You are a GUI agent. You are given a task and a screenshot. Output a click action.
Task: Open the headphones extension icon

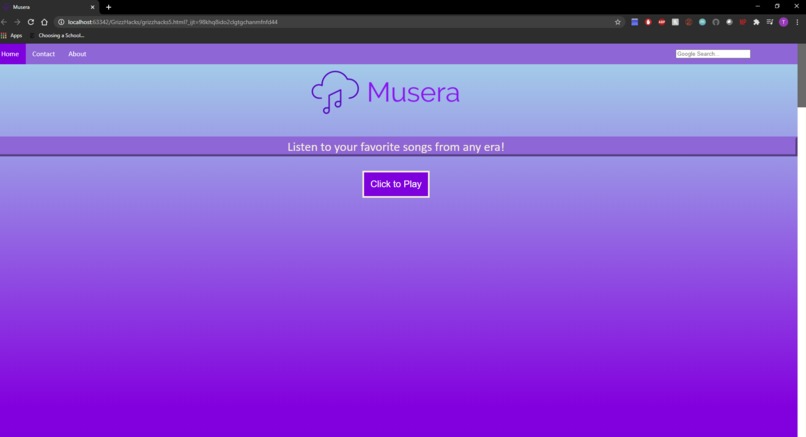click(x=716, y=22)
